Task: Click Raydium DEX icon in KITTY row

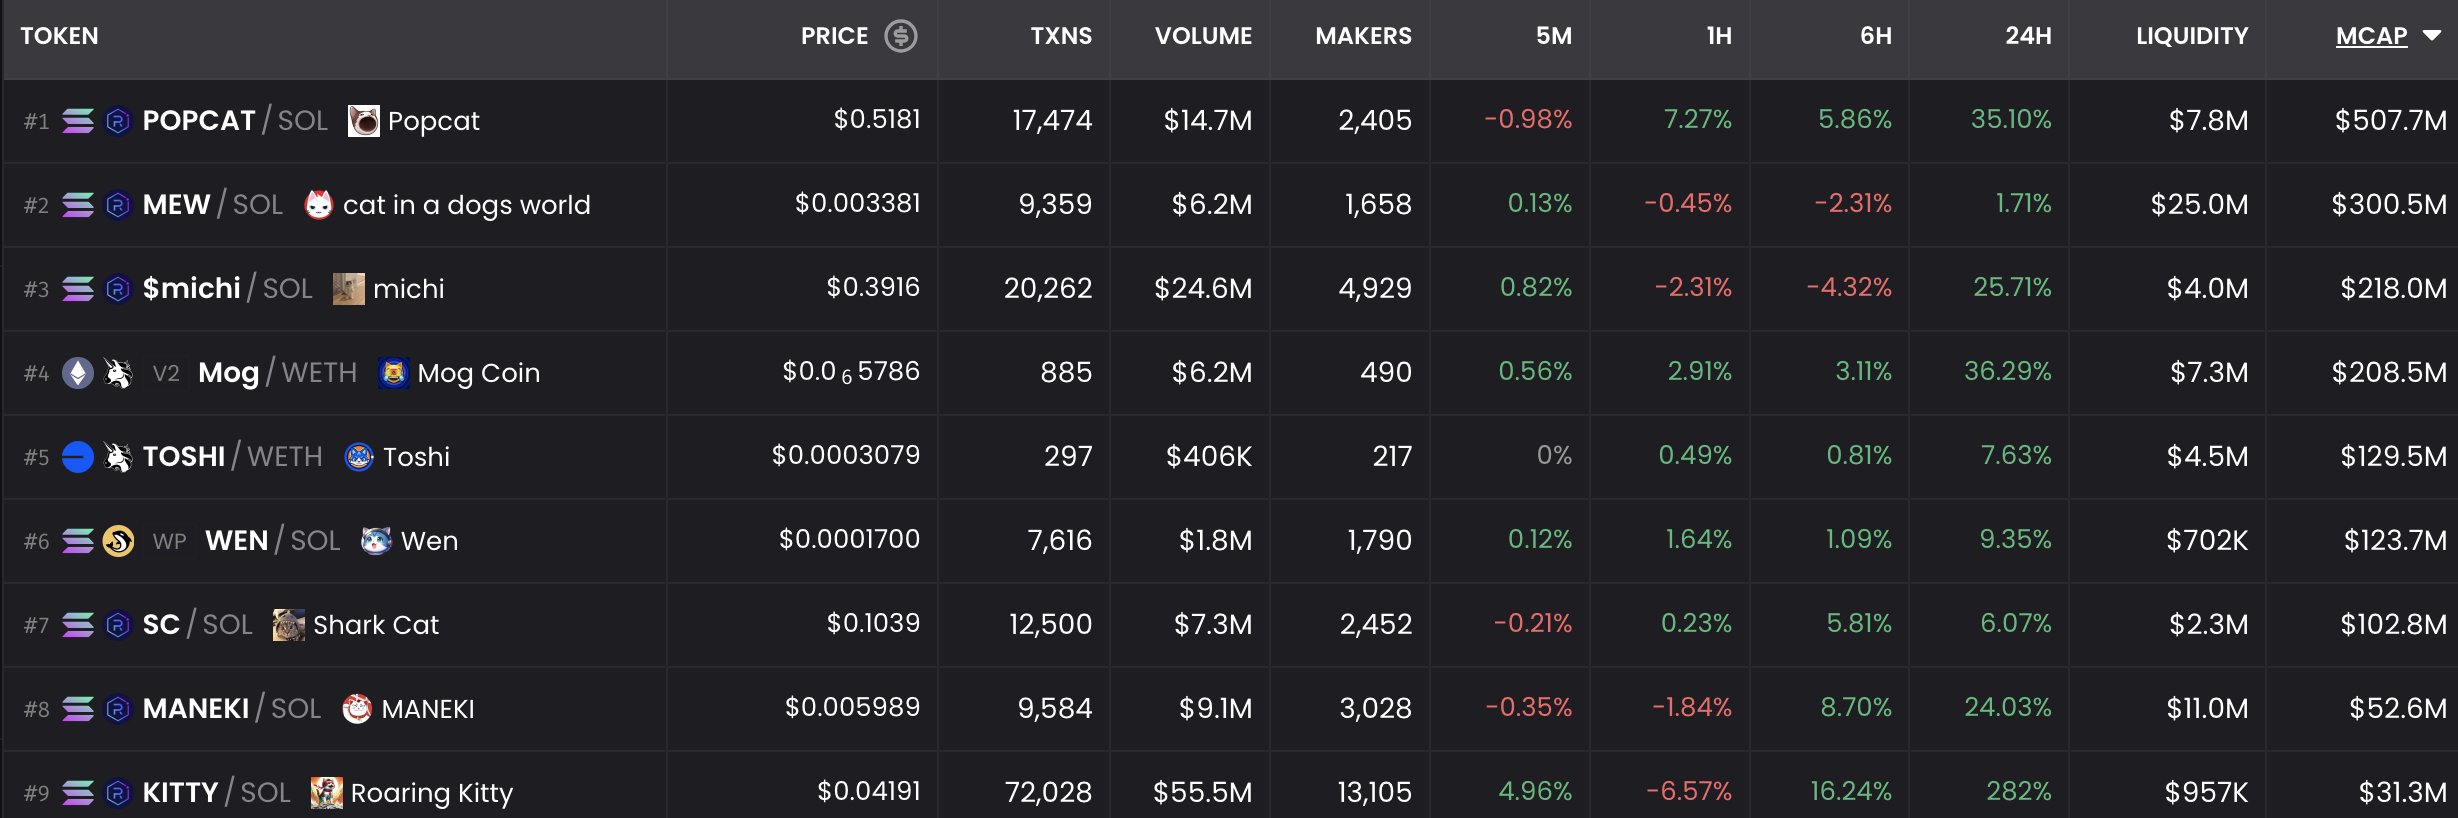Action: coord(118,793)
